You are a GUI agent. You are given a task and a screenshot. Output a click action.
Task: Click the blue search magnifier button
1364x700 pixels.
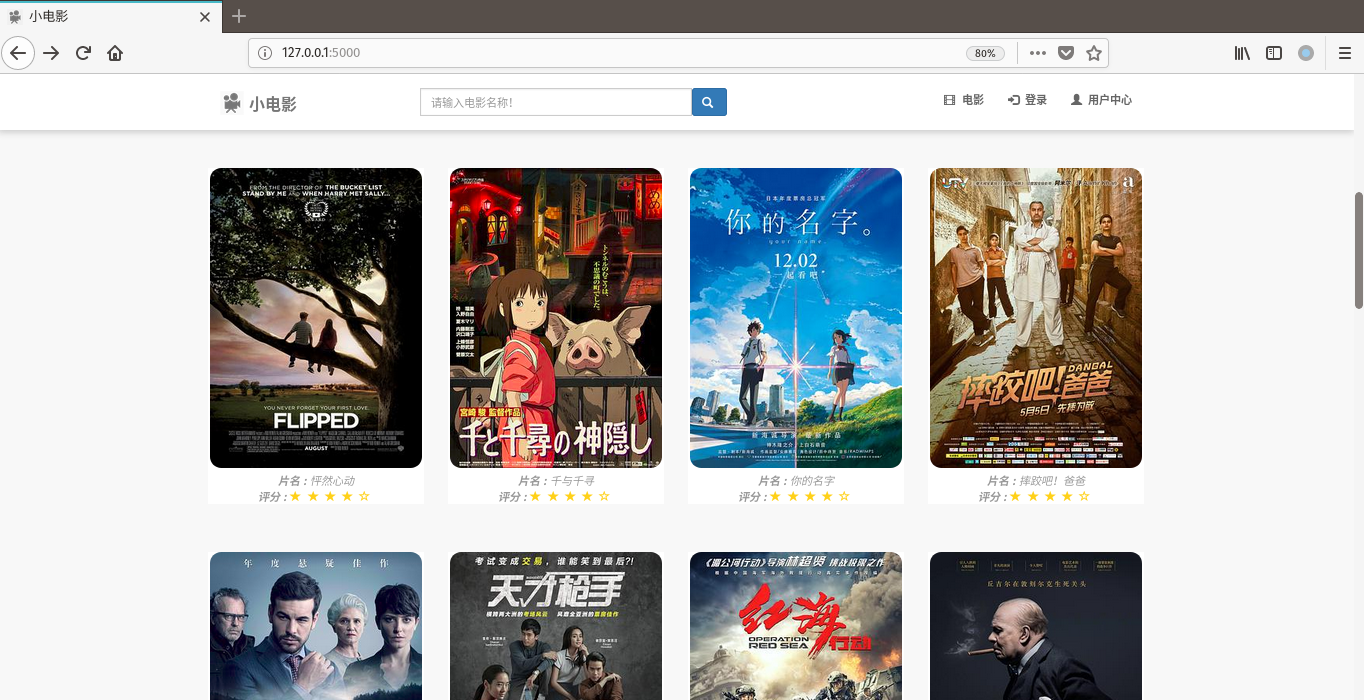click(709, 102)
